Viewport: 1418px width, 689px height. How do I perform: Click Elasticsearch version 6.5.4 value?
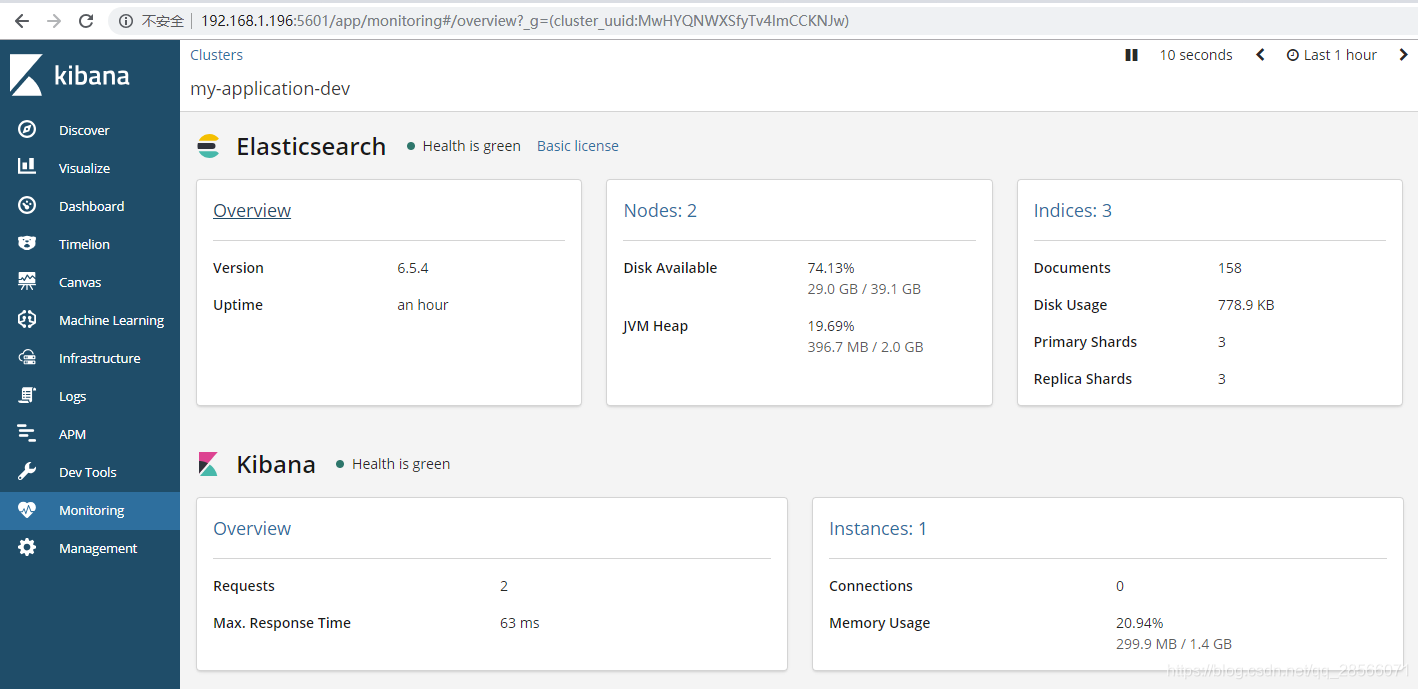tap(413, 268)
